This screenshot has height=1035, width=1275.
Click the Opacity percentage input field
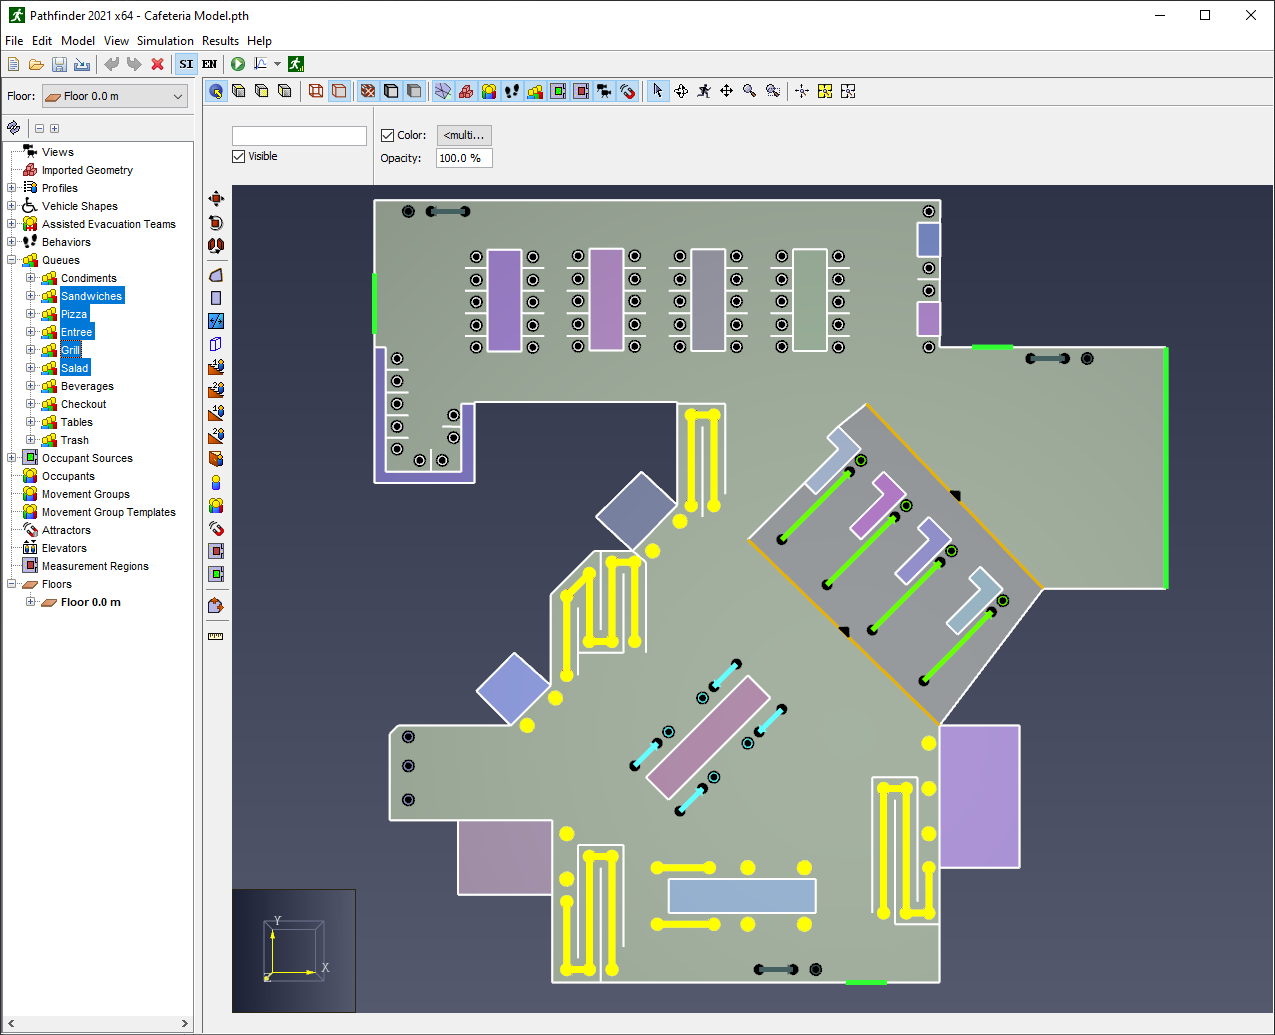[464, 158]
